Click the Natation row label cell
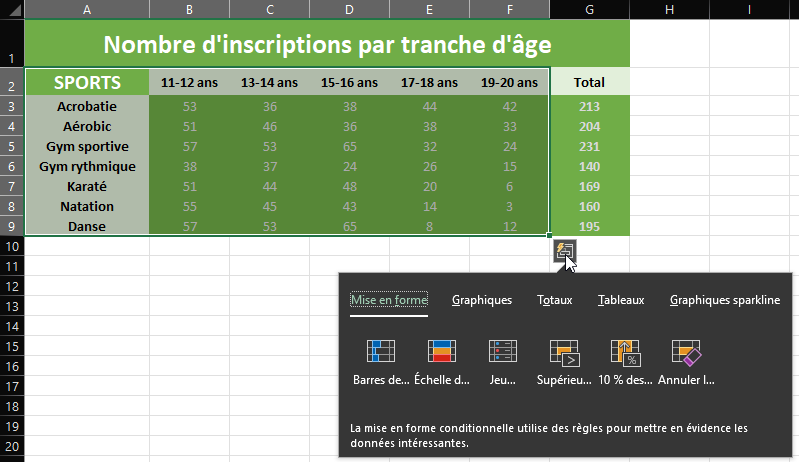The height and width of the screenshot is (462, 799). tap(86, 206)
